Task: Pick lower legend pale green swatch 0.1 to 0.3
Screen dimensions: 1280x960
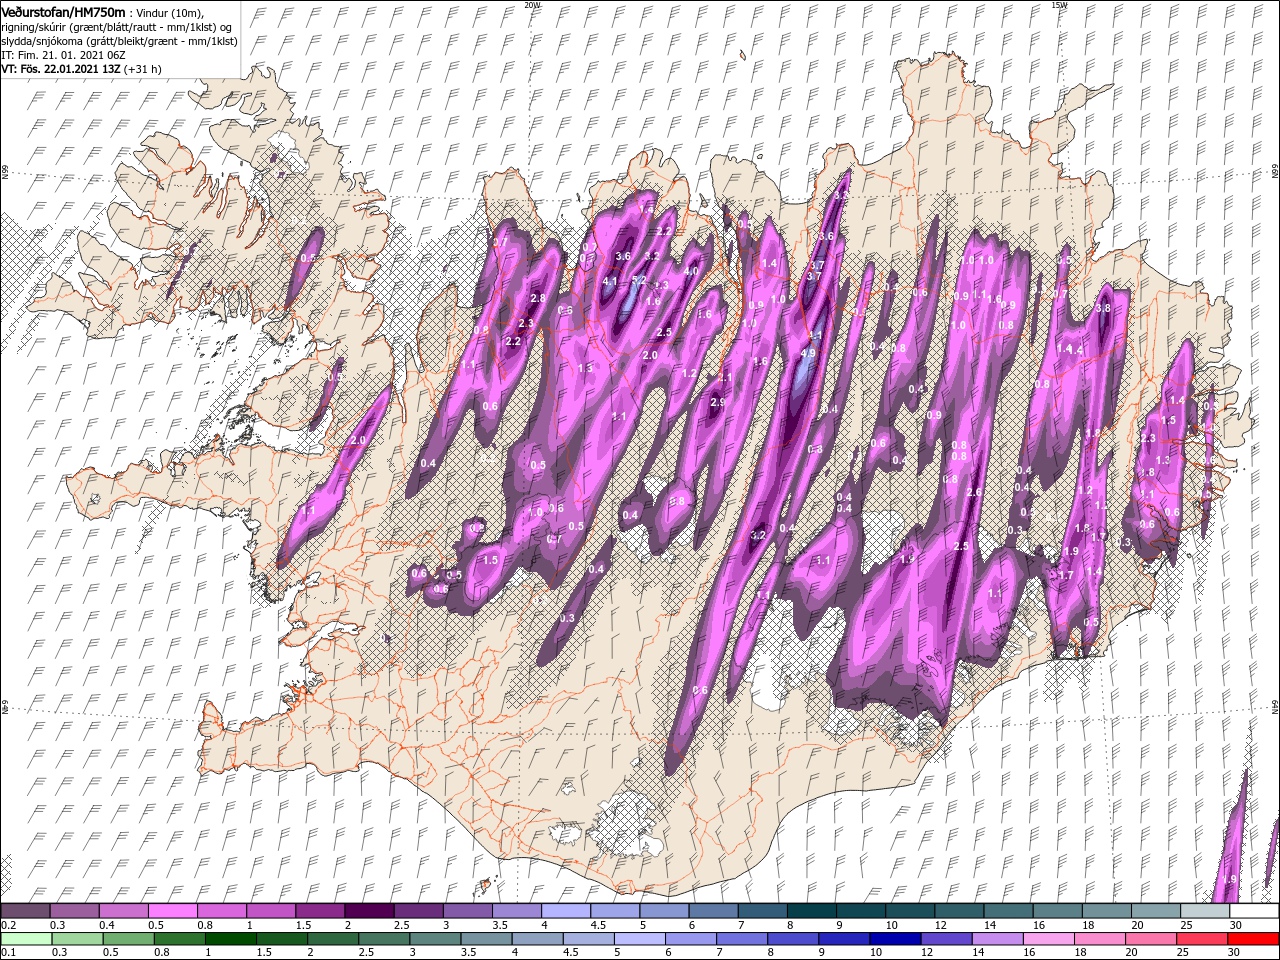Action: (27, 938)
